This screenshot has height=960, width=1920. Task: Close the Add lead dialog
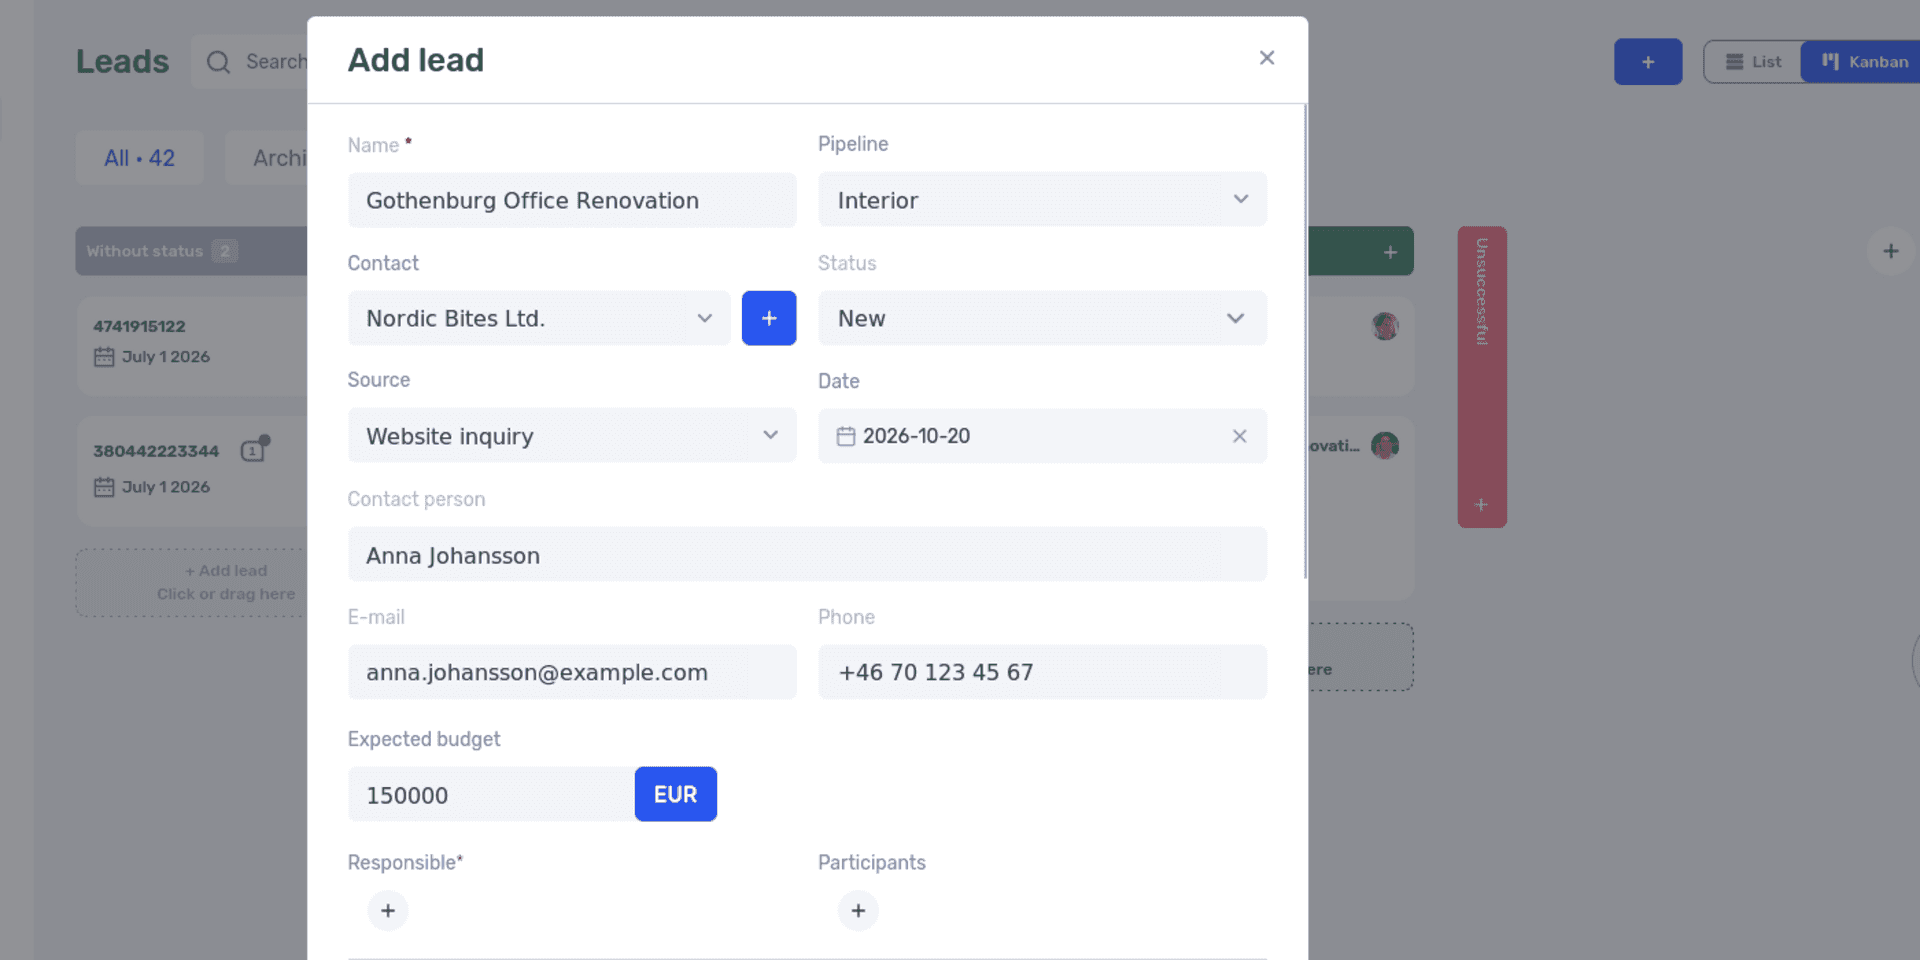[1267, 58]
